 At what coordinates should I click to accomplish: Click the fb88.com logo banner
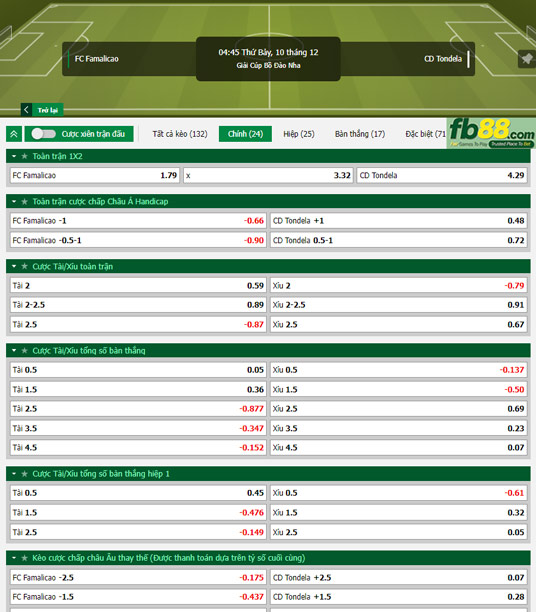(491, 133)
